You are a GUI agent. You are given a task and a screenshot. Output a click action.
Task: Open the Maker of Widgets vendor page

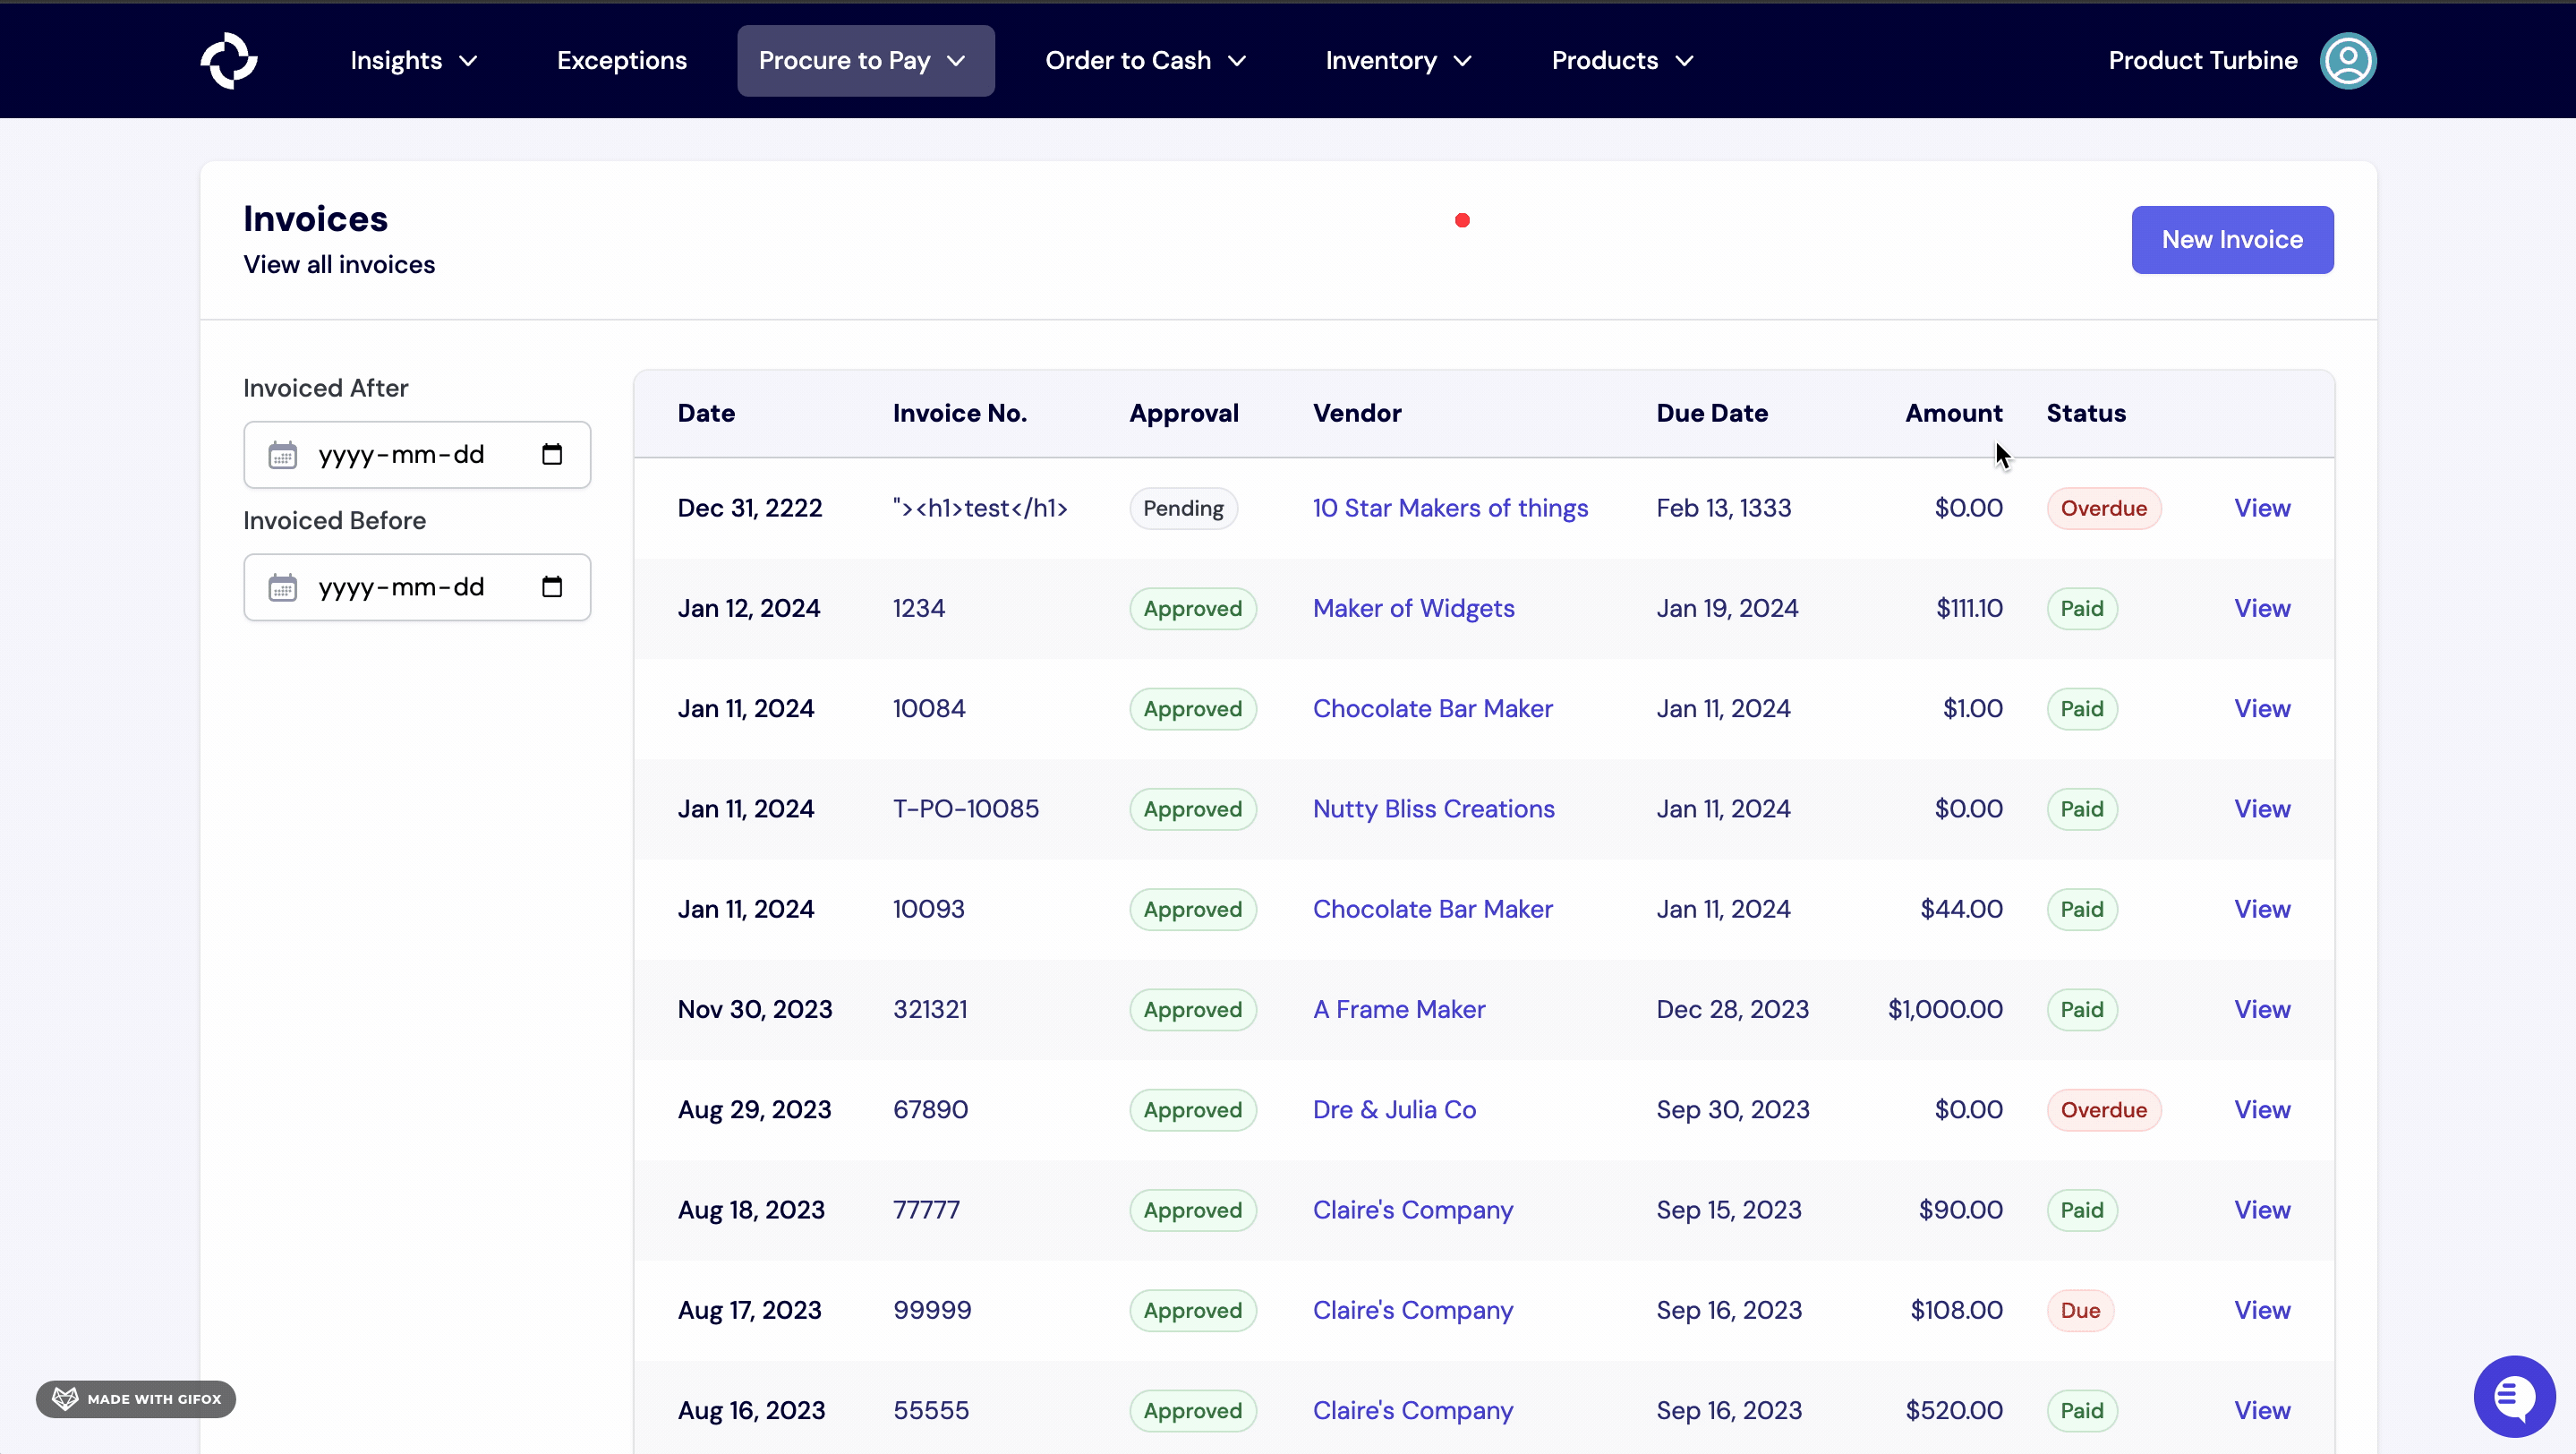[x=1412, y=607]
